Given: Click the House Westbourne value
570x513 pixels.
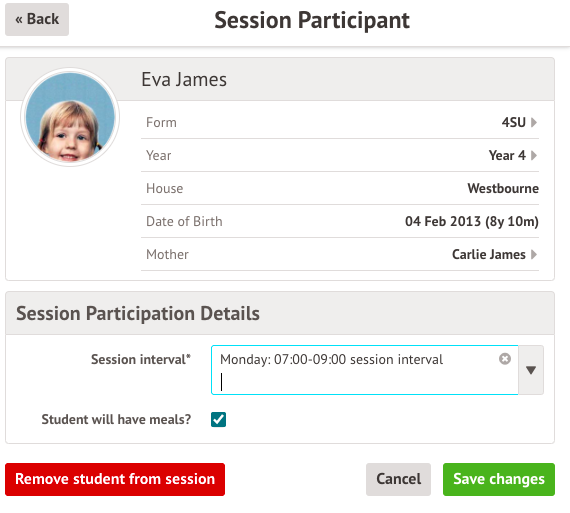Looking at the screenshot, I should [x=503, y=188].
